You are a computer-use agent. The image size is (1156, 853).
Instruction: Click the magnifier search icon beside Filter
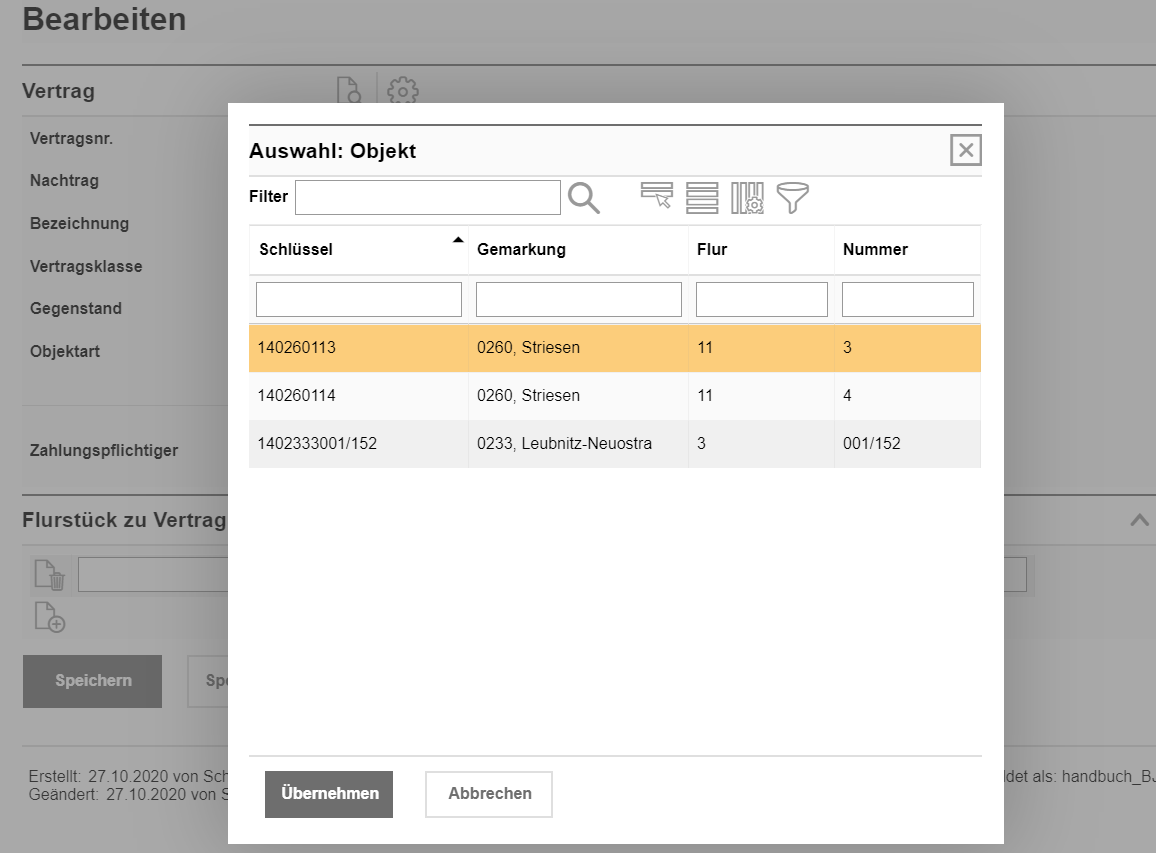584,198
